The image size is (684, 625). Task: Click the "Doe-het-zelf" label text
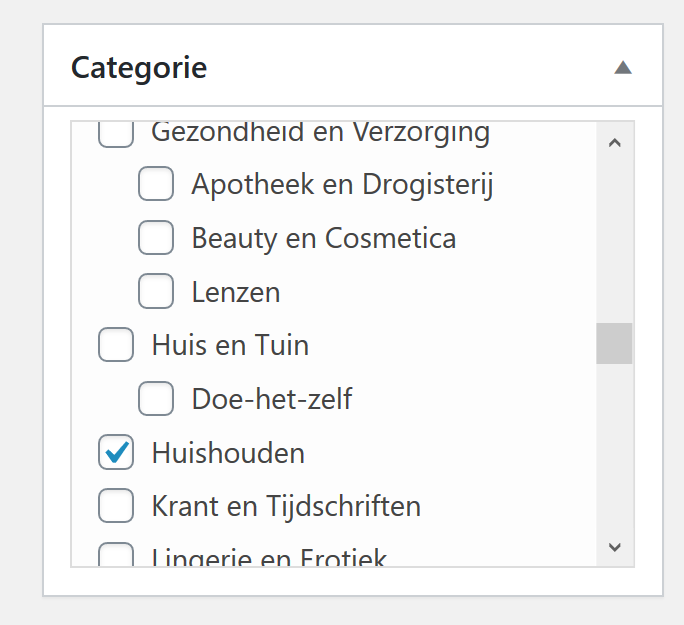[x=272, y=400]
